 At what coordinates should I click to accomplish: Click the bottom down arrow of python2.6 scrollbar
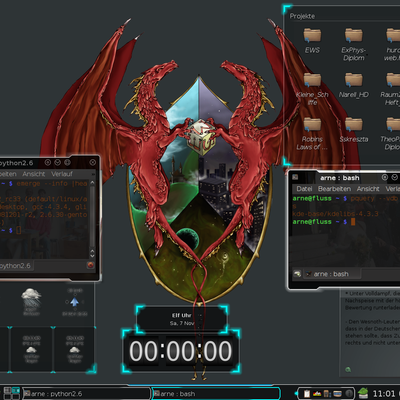coord(92,256)
